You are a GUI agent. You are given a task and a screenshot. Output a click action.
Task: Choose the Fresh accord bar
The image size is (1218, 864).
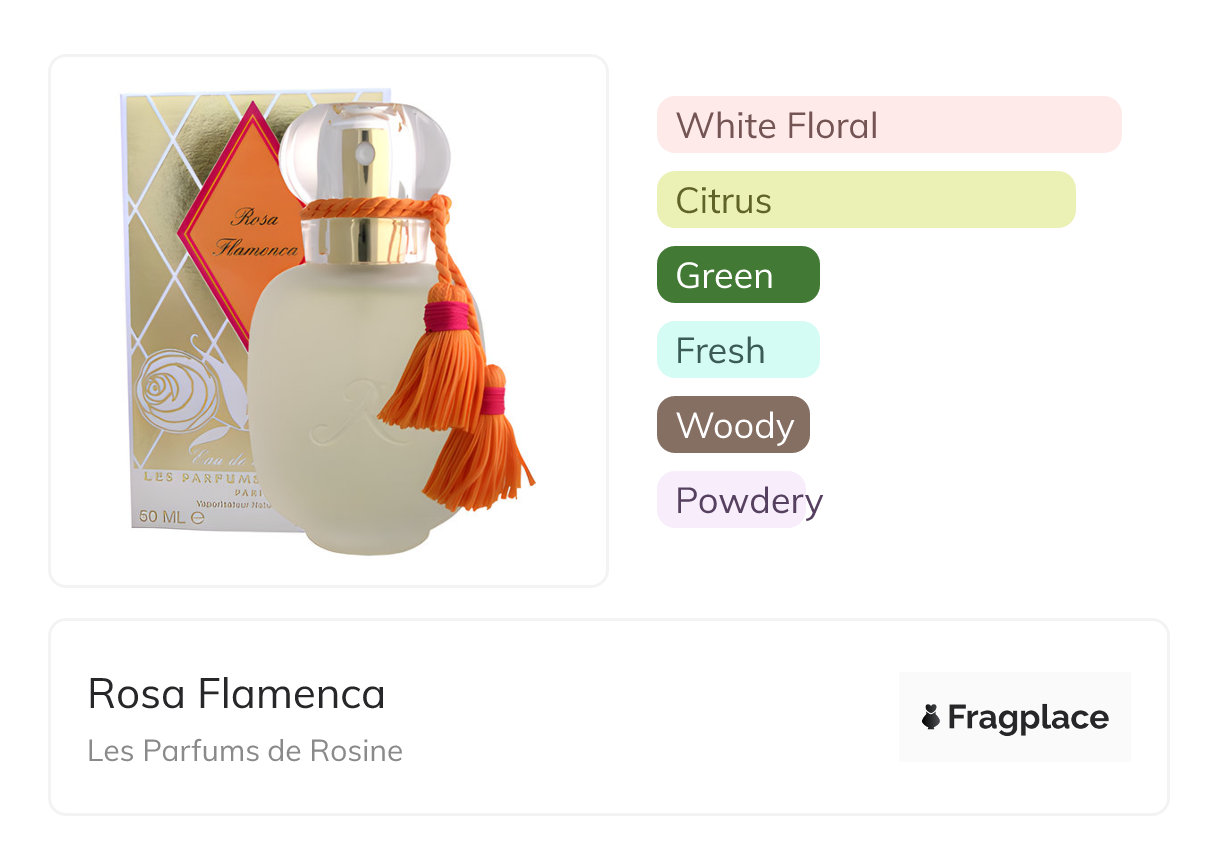[737, 350]
